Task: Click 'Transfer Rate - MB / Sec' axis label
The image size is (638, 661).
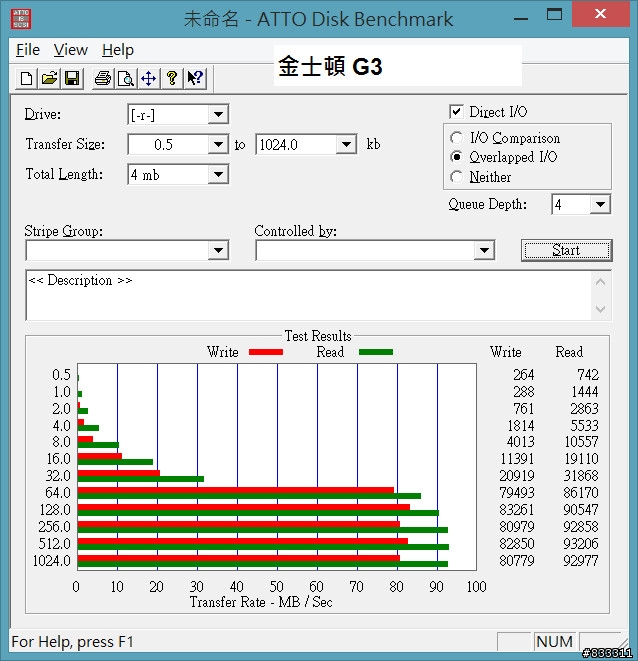Action: tap(261, 602)
